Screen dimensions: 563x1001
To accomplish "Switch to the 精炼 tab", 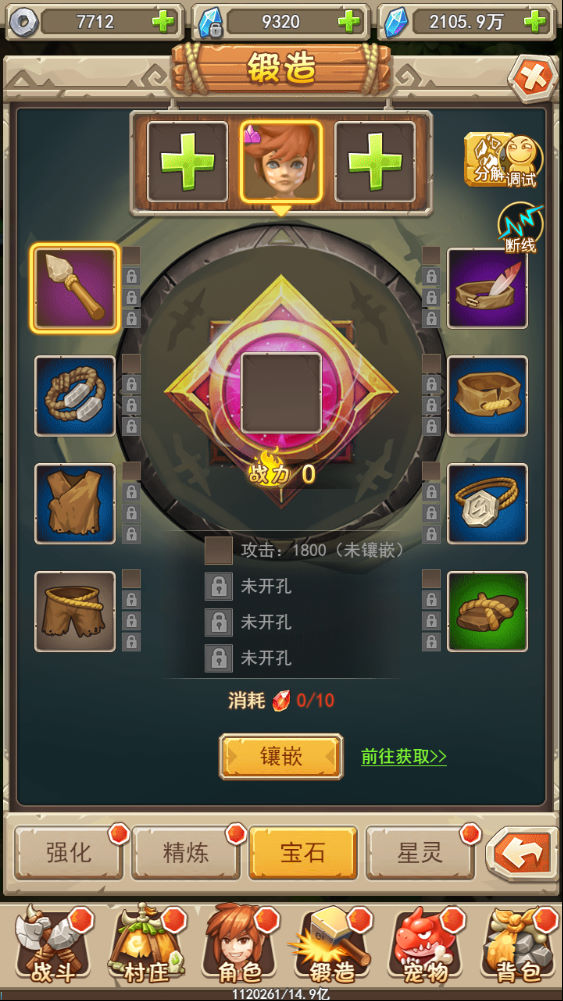I will [x=186, y=854].
